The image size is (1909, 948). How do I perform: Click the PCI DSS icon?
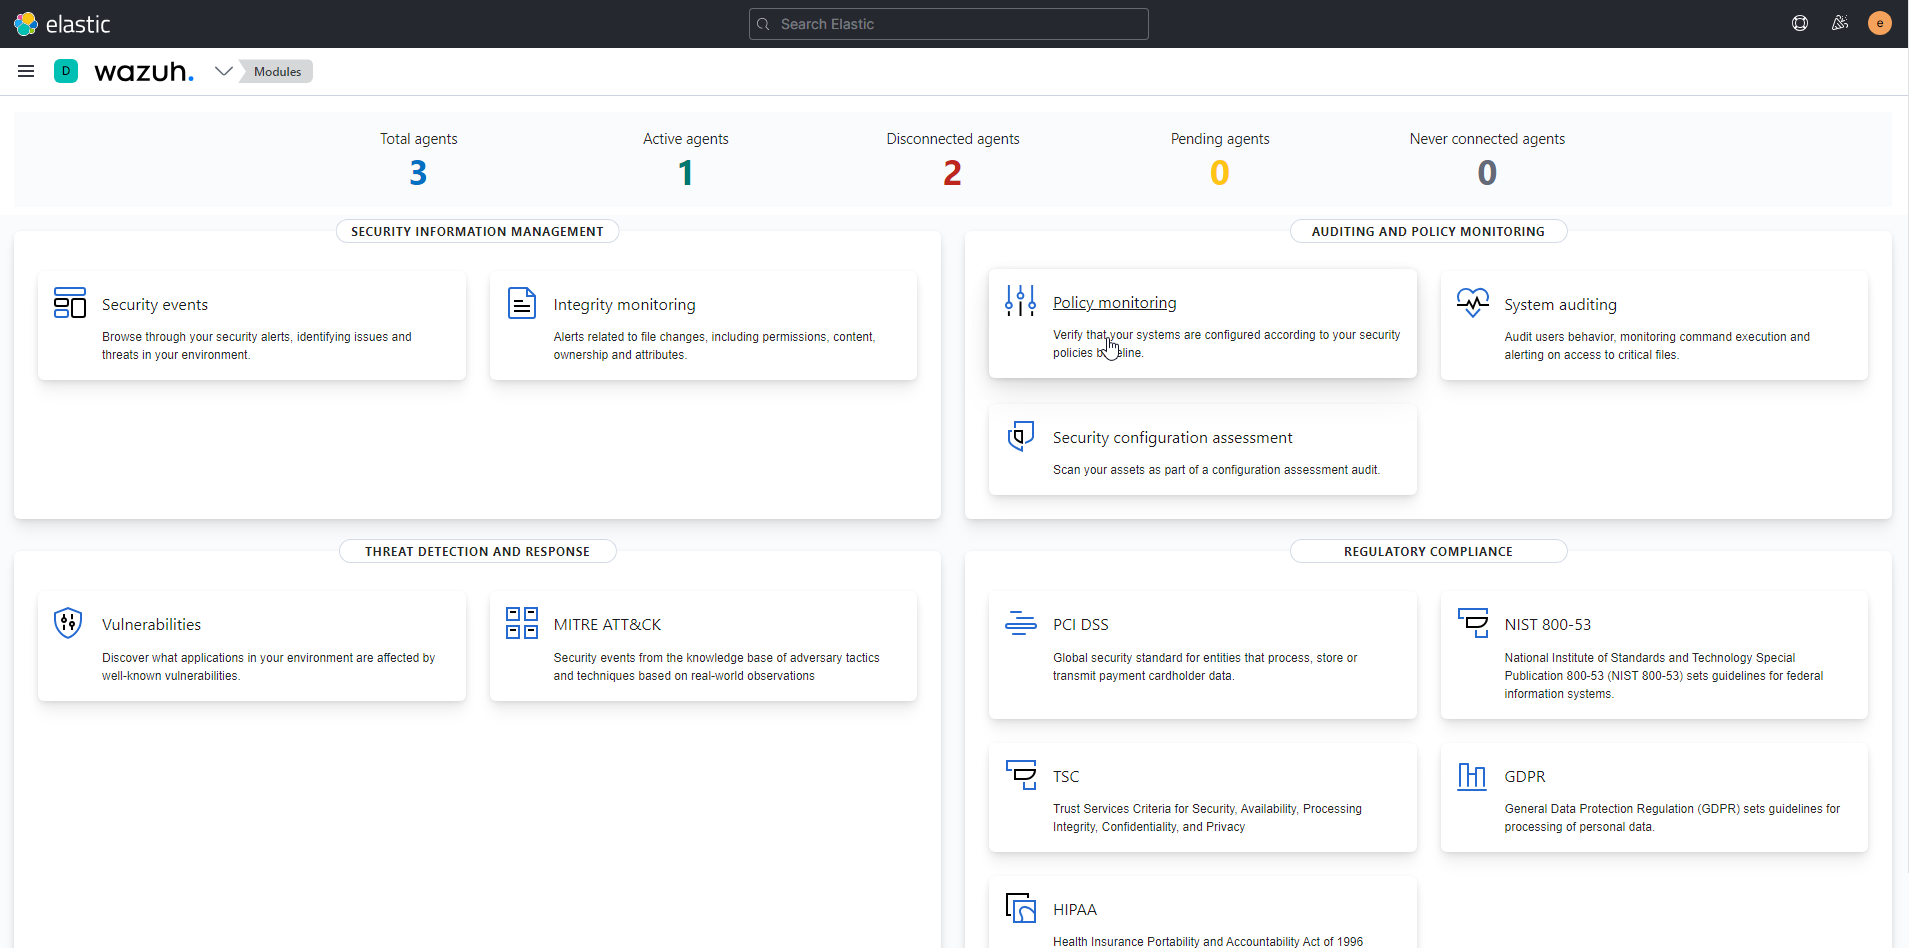pos(1020,623)
